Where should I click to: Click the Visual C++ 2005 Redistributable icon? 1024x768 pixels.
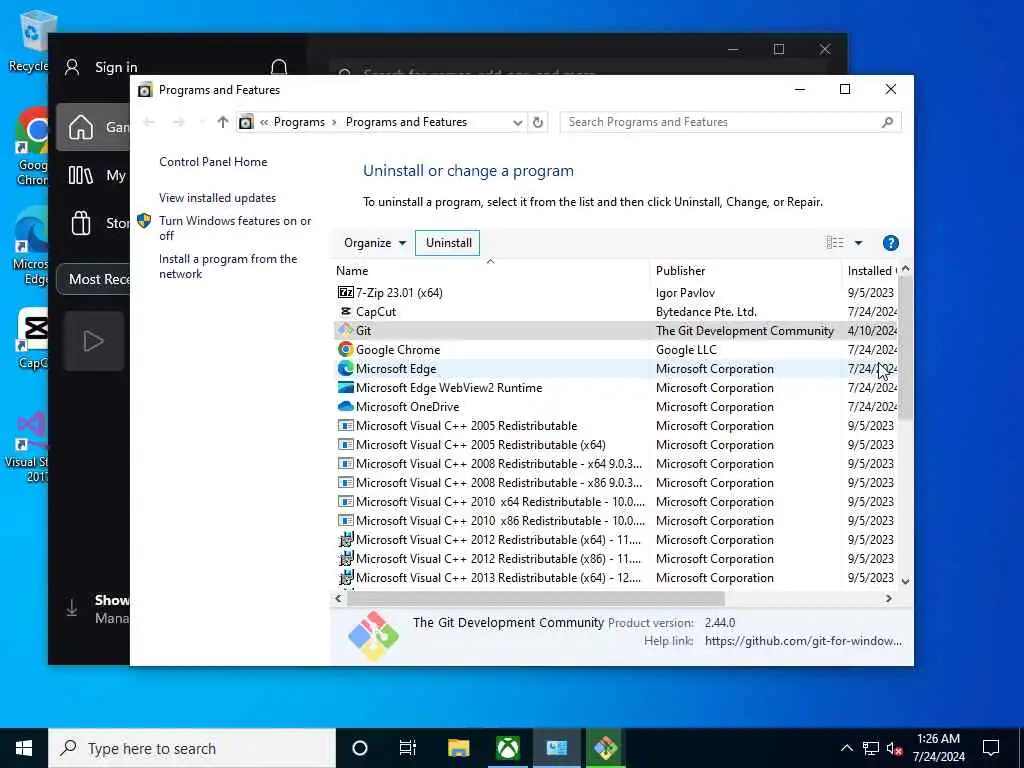click(345, 426)
